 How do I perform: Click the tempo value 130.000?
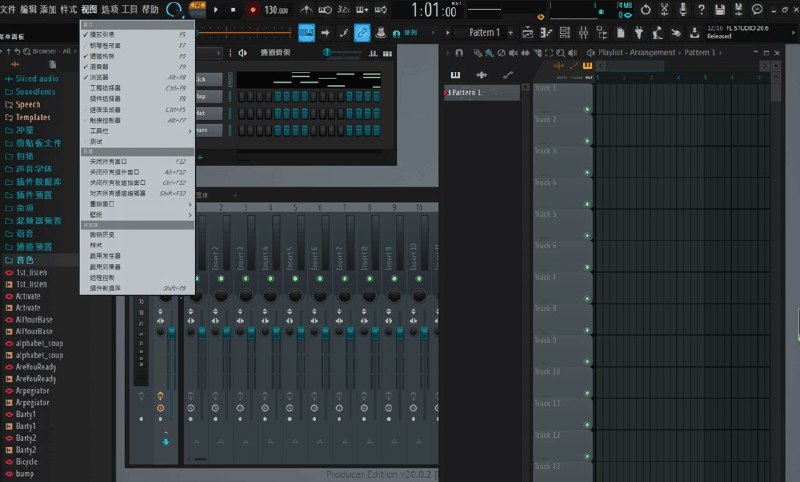[276, 10]
